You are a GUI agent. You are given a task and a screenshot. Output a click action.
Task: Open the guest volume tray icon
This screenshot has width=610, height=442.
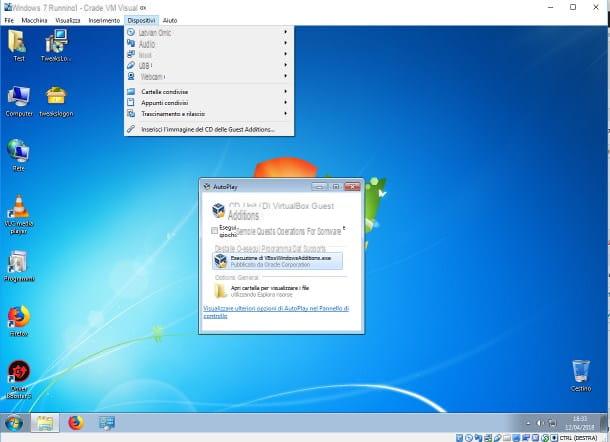click(540, 423)
